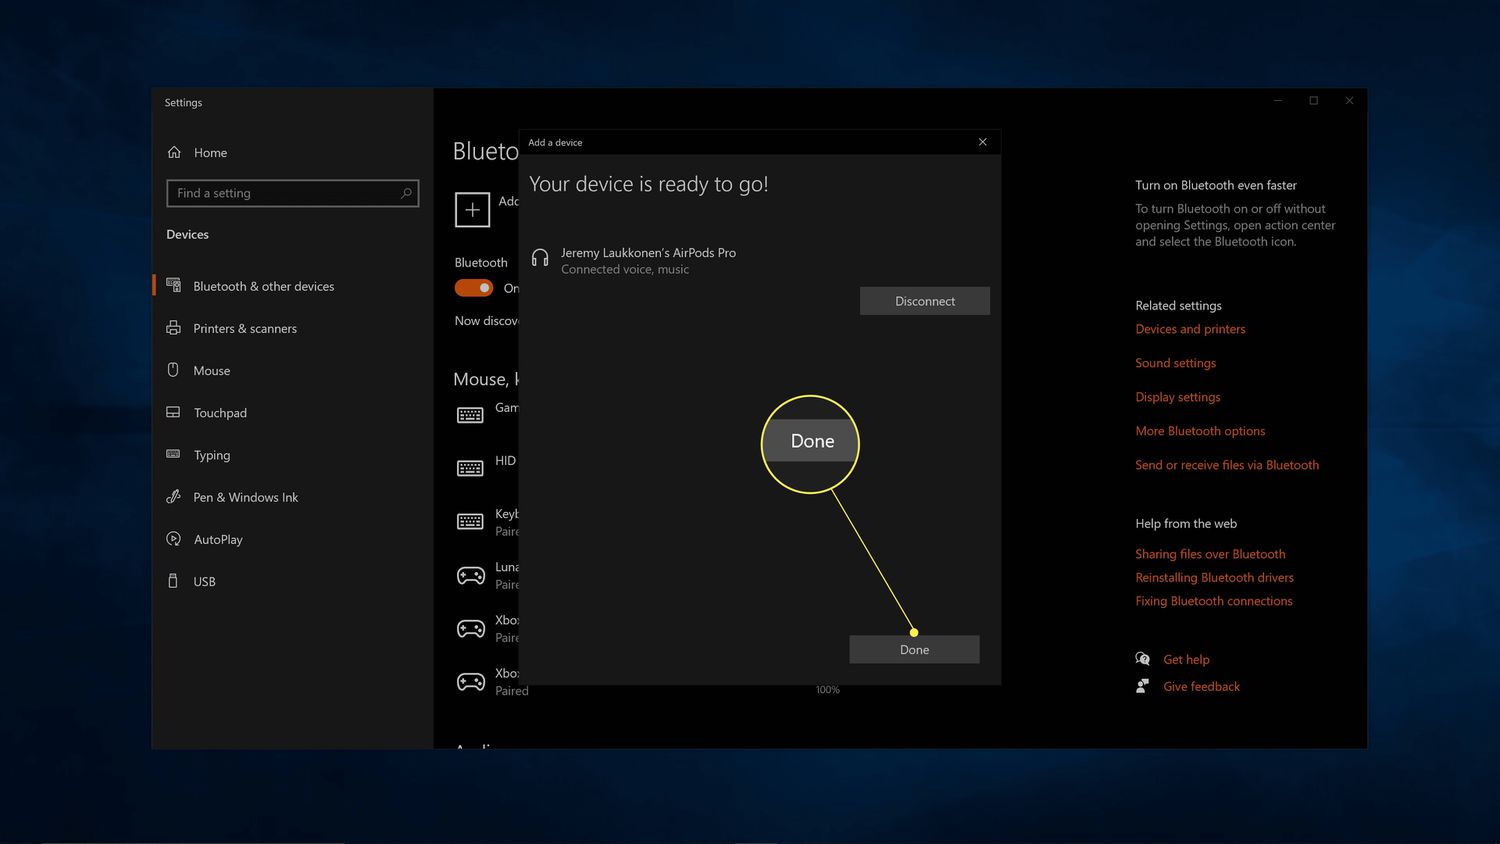The width and height of the screenshot is (1500, 844).
Task: Click the Touchpad icon
Action: (x=173, y=412)
